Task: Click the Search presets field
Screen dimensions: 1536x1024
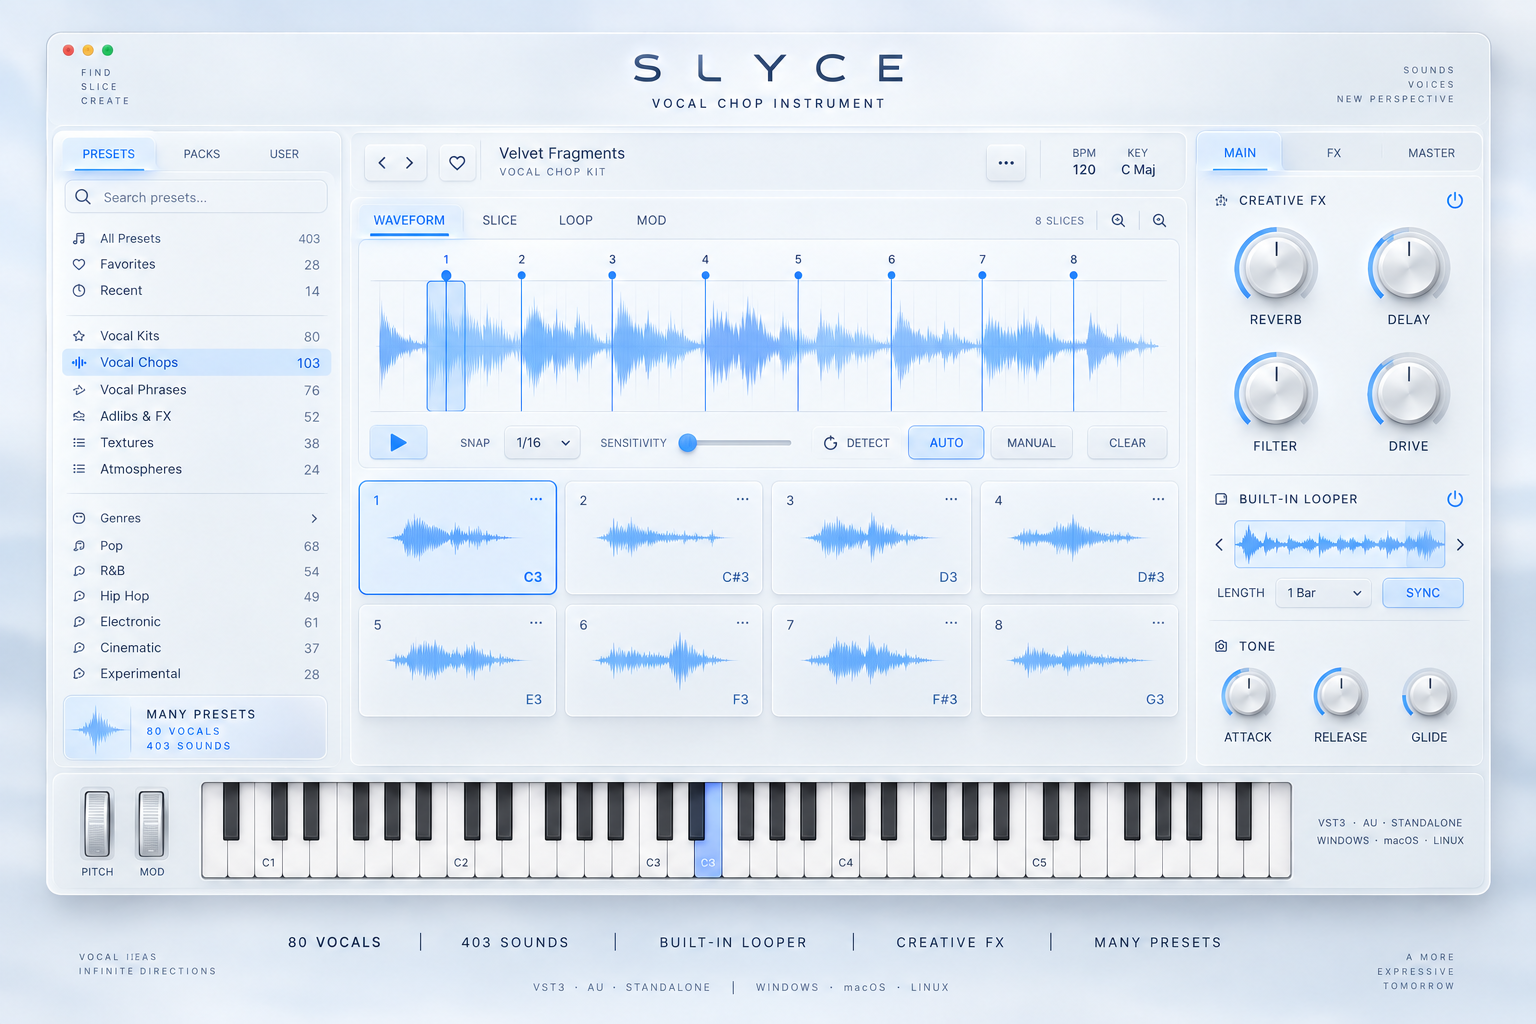Action: (x=196, y=197)
